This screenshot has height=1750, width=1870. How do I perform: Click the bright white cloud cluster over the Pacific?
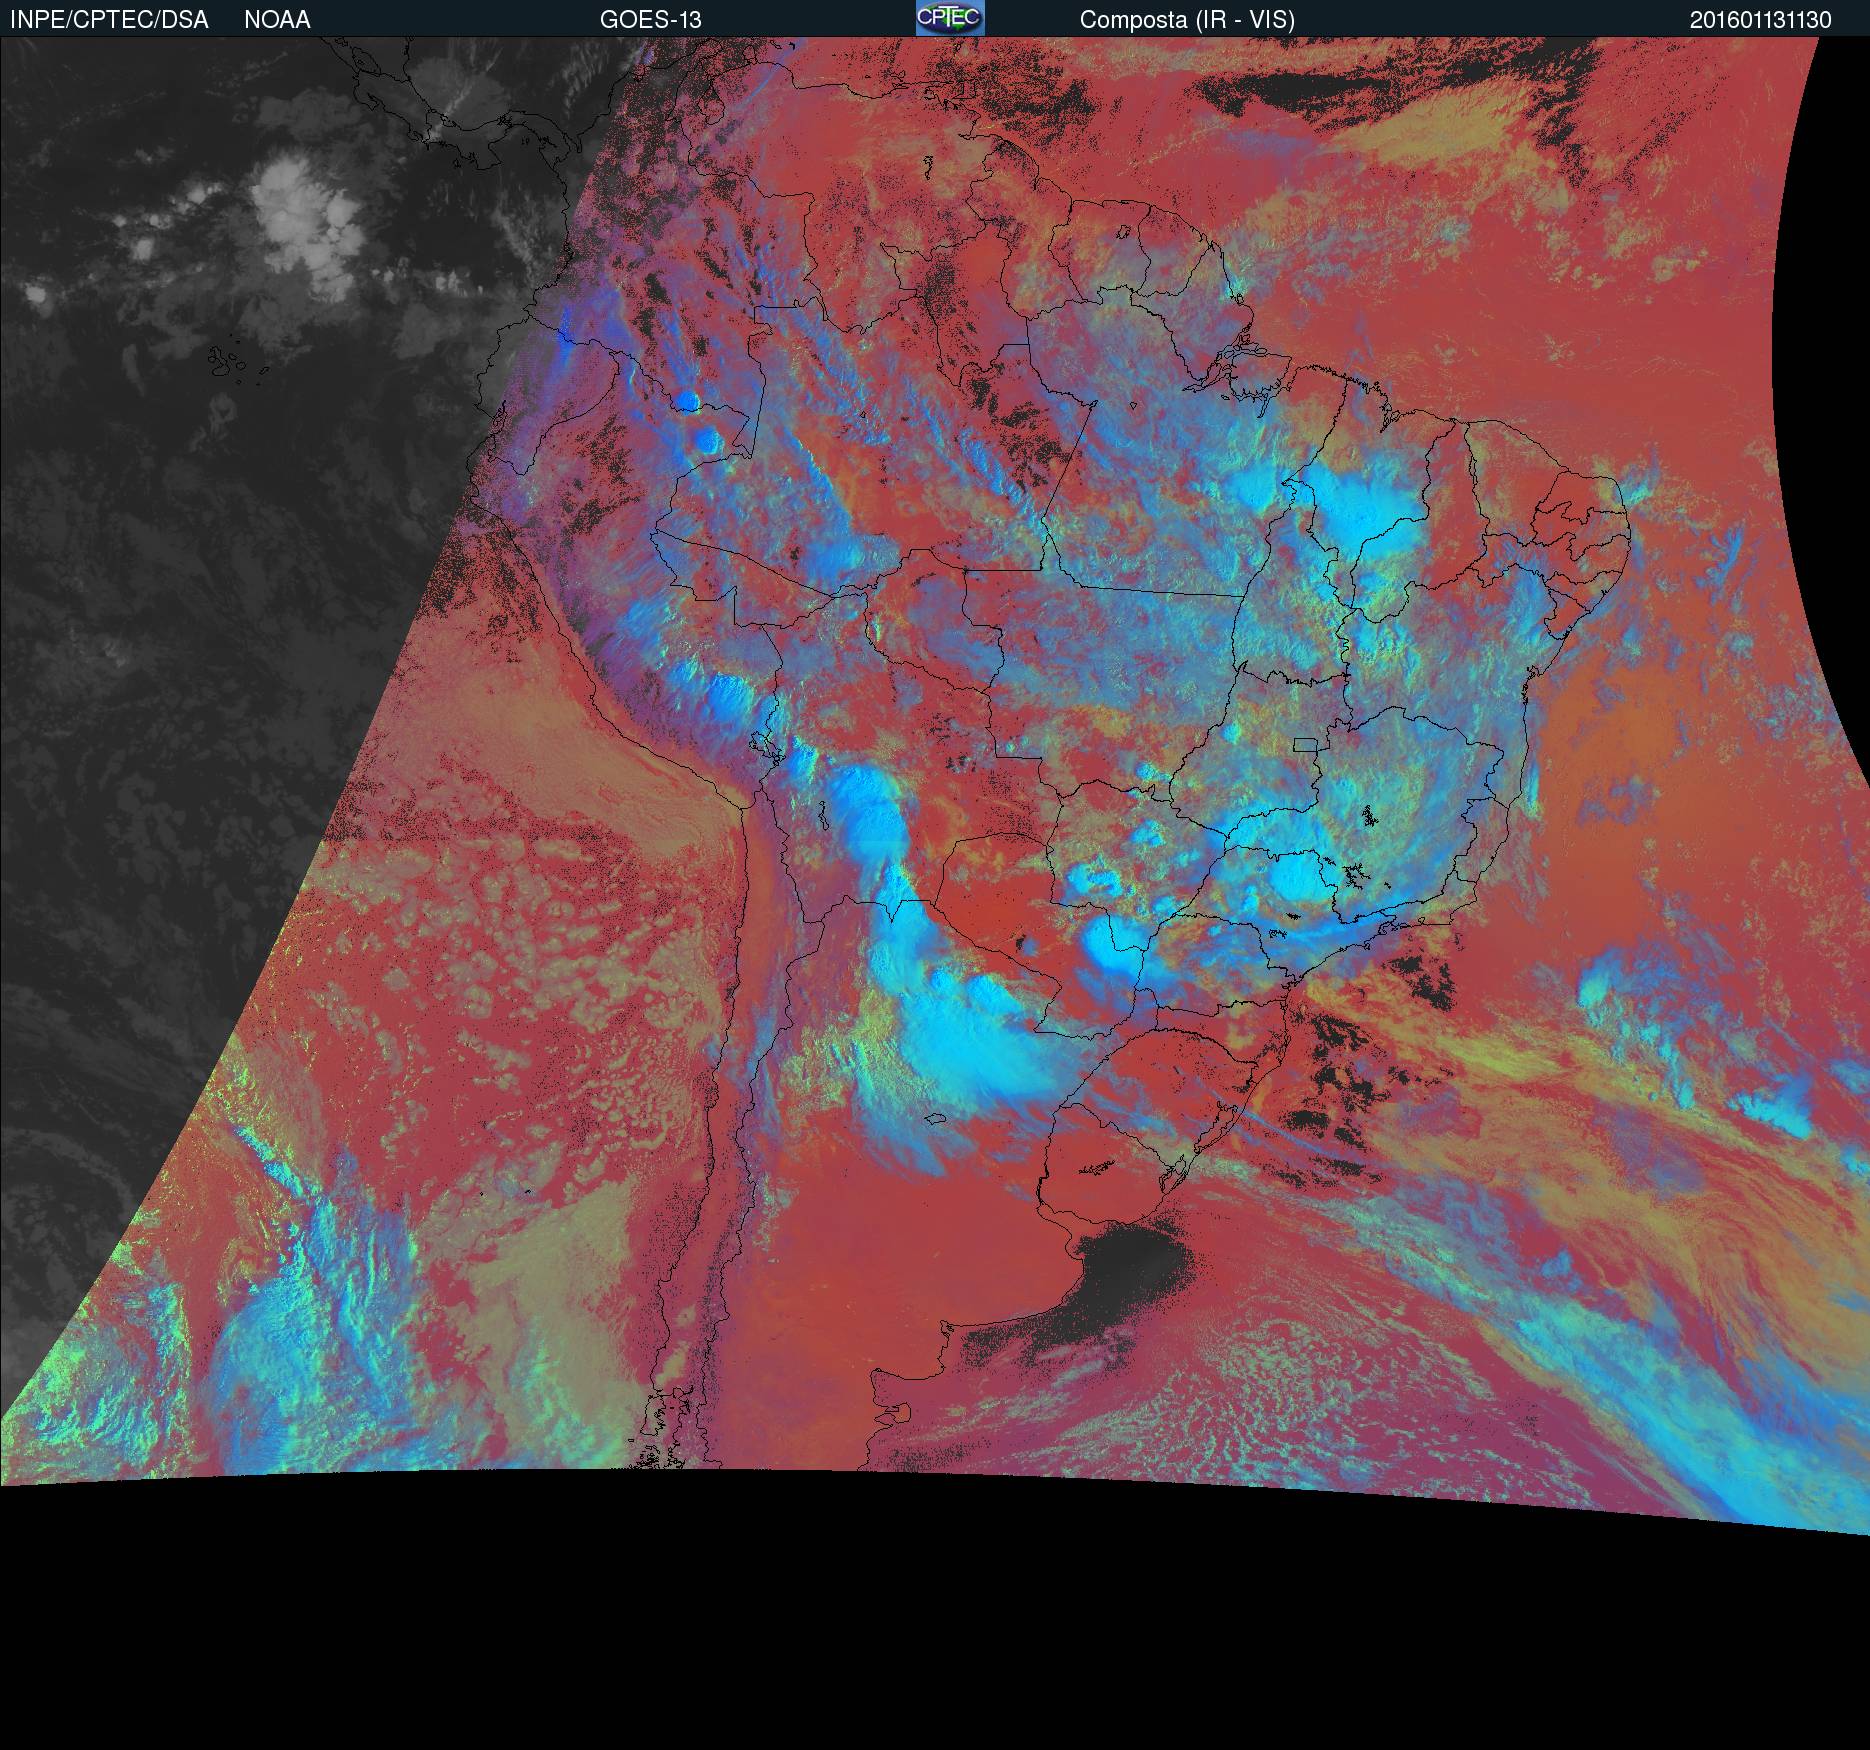(305, 220)
